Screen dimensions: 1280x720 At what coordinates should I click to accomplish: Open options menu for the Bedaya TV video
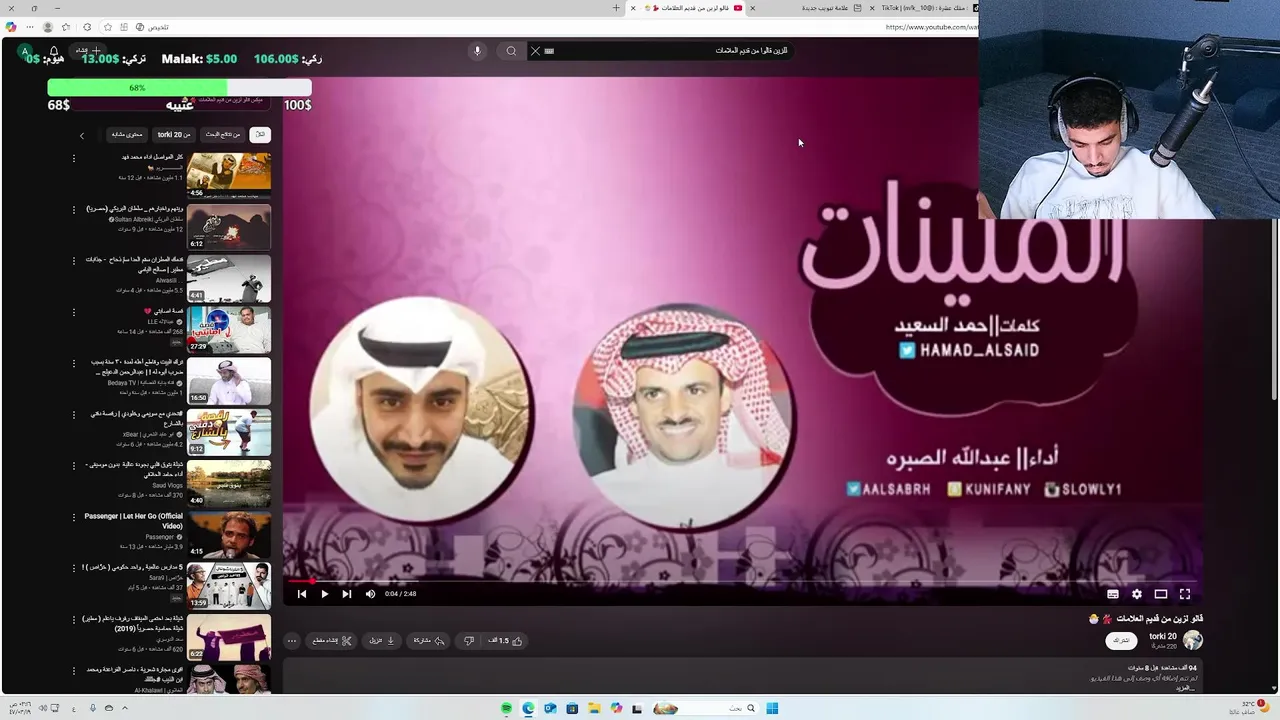coord(73,363)
